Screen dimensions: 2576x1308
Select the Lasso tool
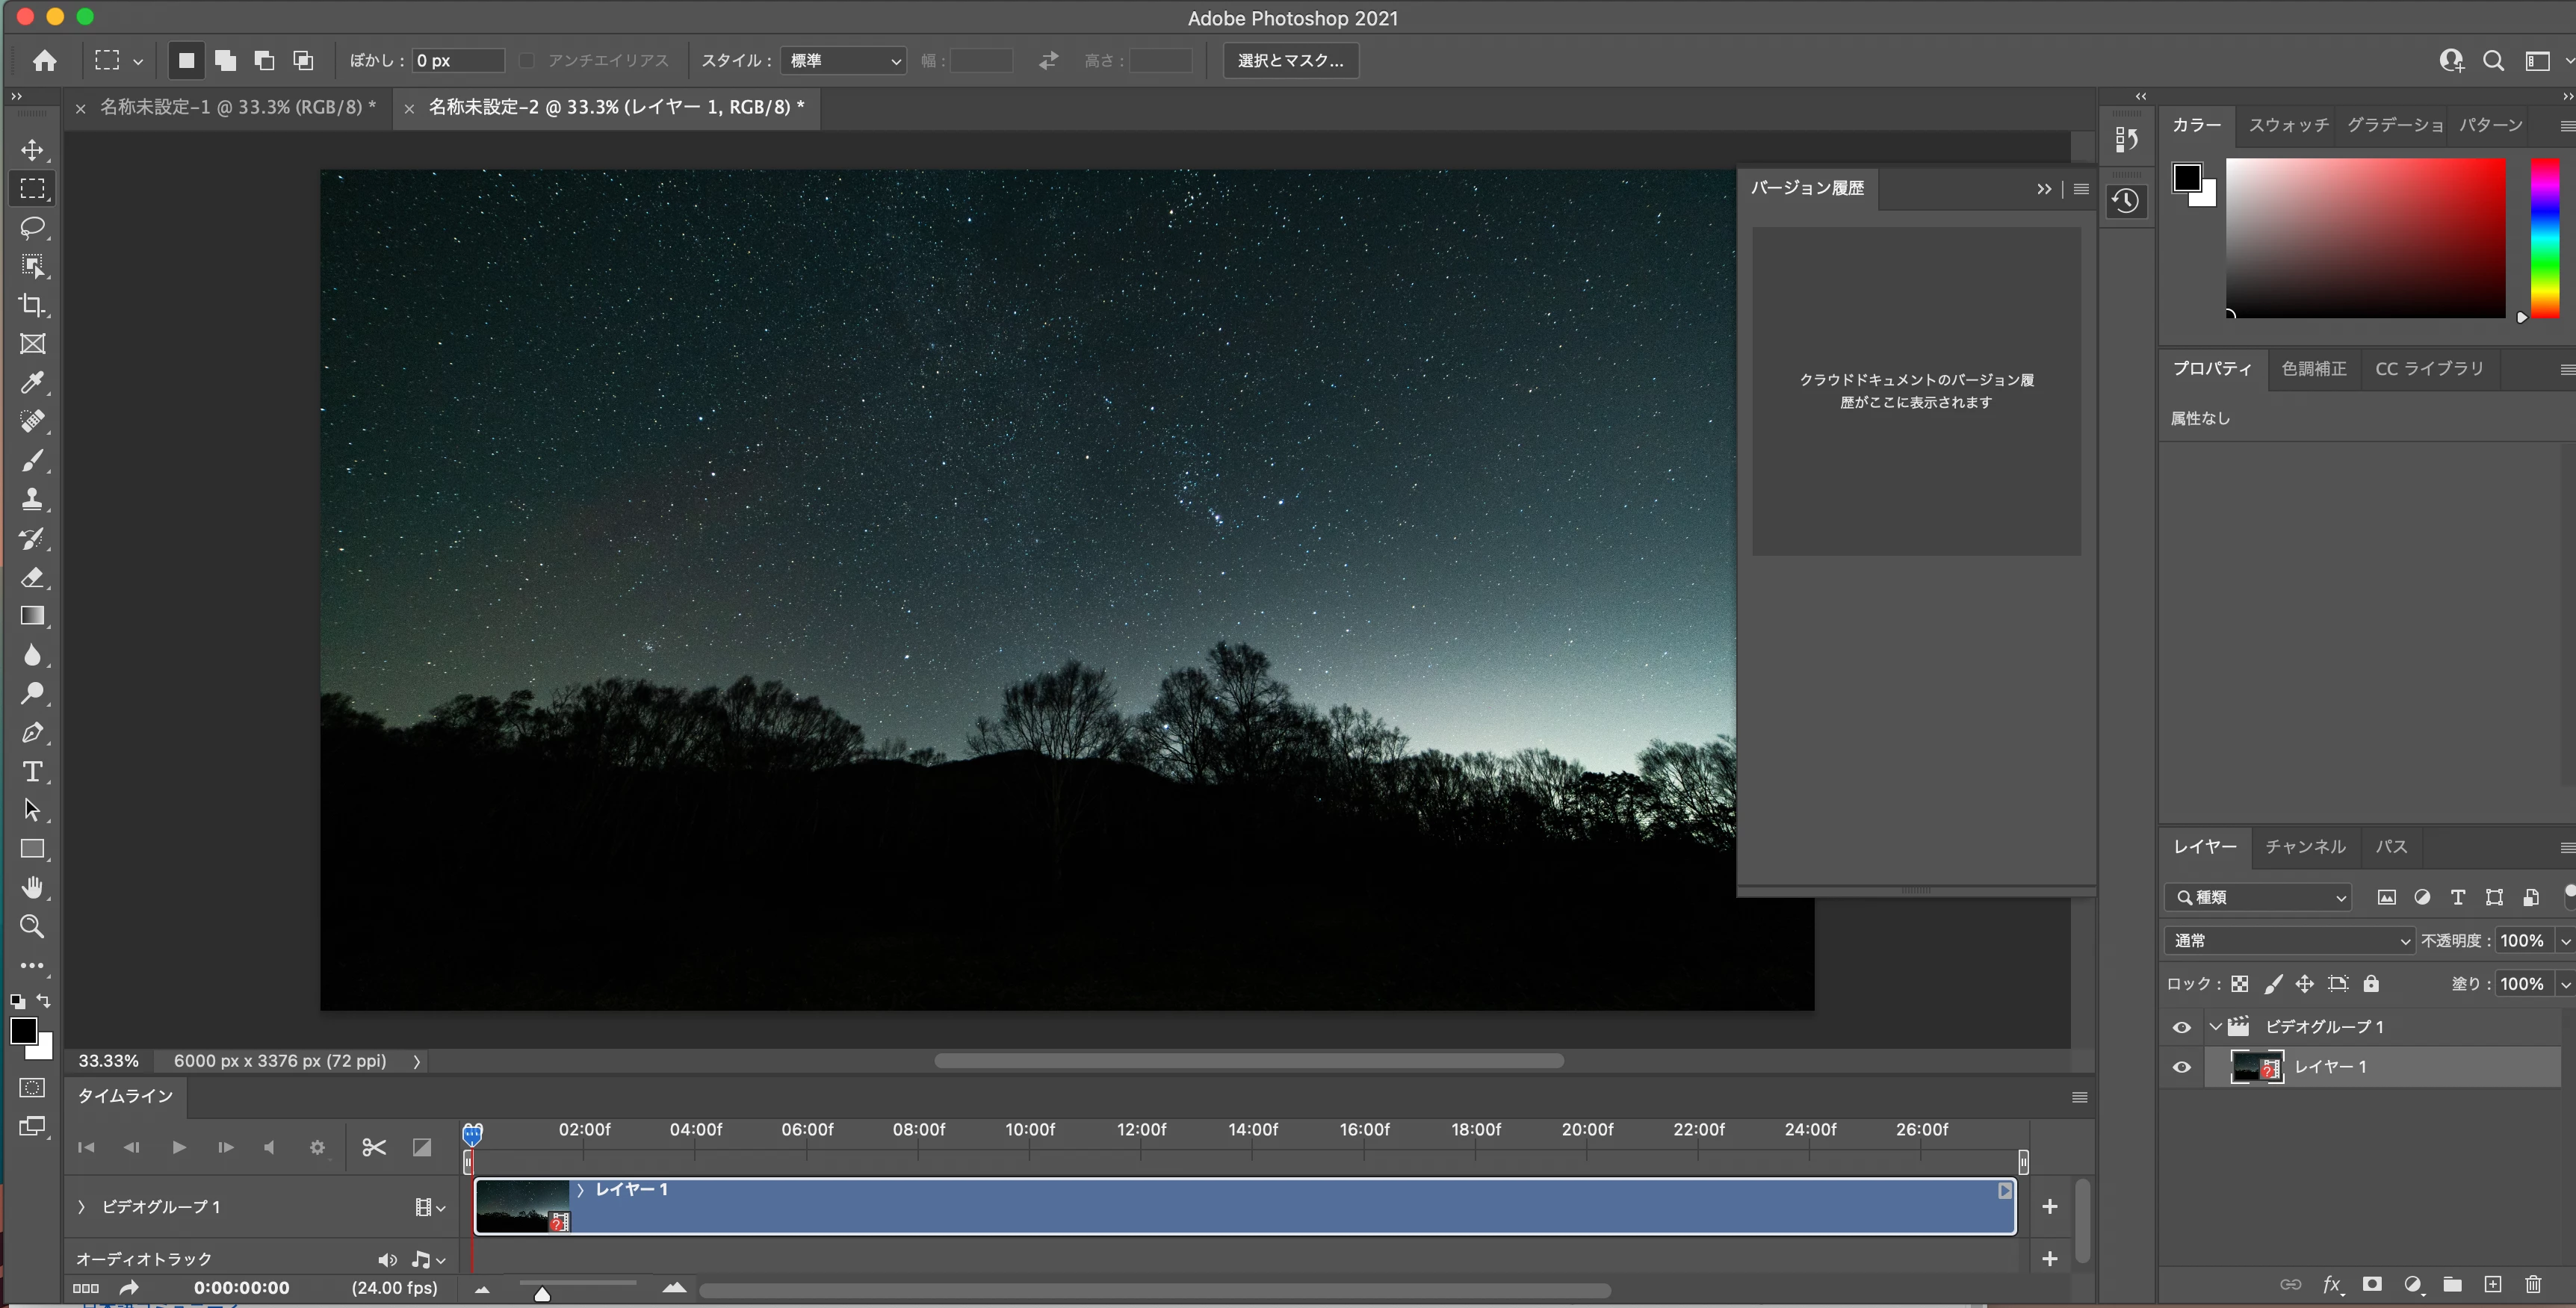click(32, 228)
